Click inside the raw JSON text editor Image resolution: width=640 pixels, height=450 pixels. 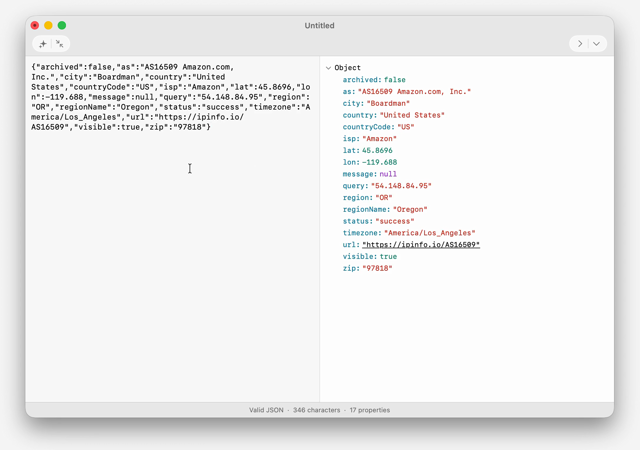172,229
